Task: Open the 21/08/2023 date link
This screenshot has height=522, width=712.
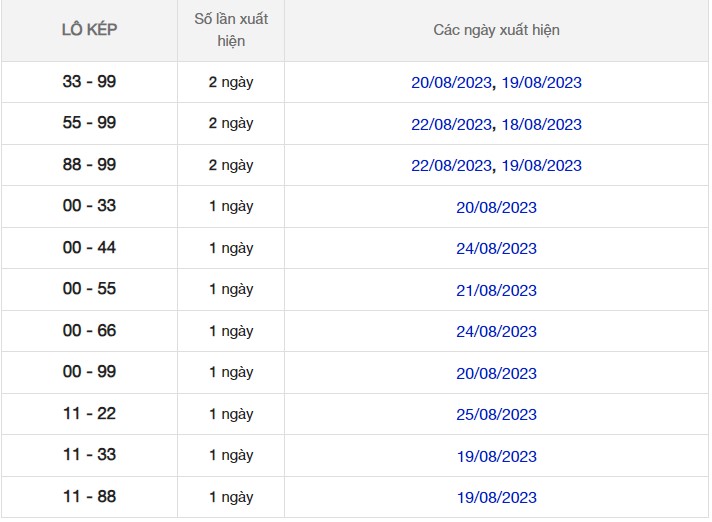Action: [x=496, y=290]
